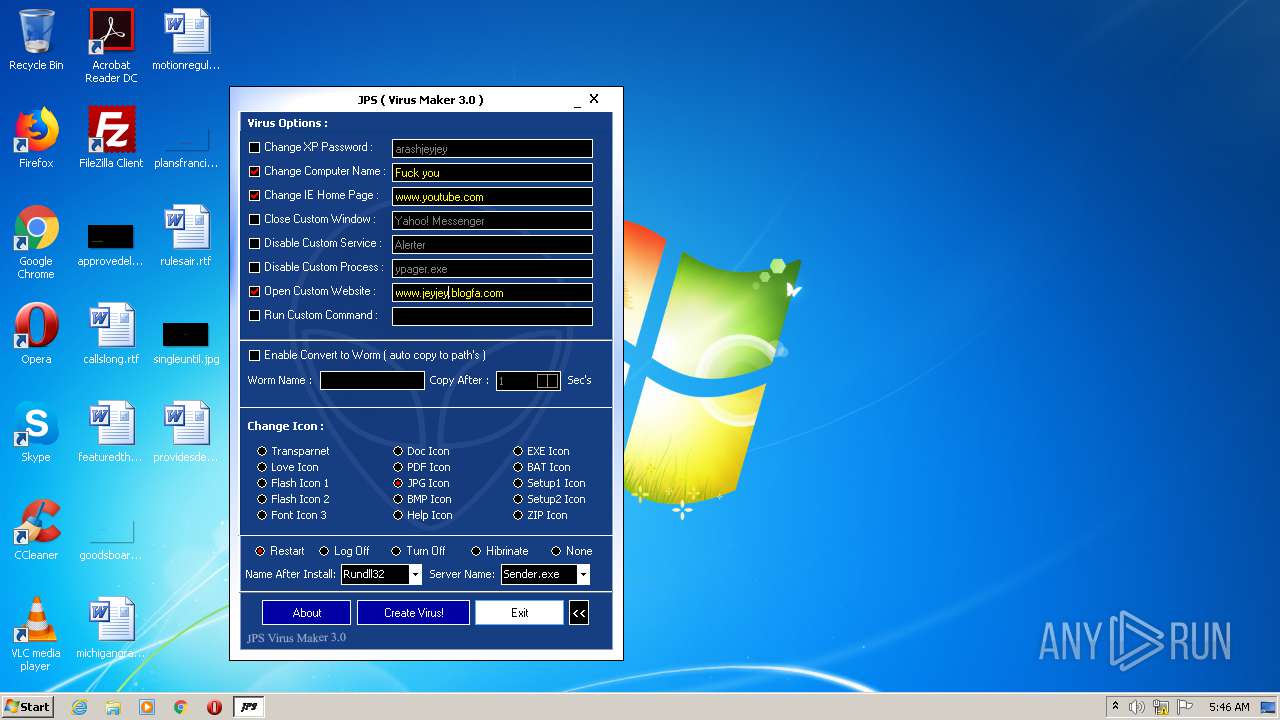1280x720 pixels.
Task: Select the ZIP Icon radio button
Action: 518,515
